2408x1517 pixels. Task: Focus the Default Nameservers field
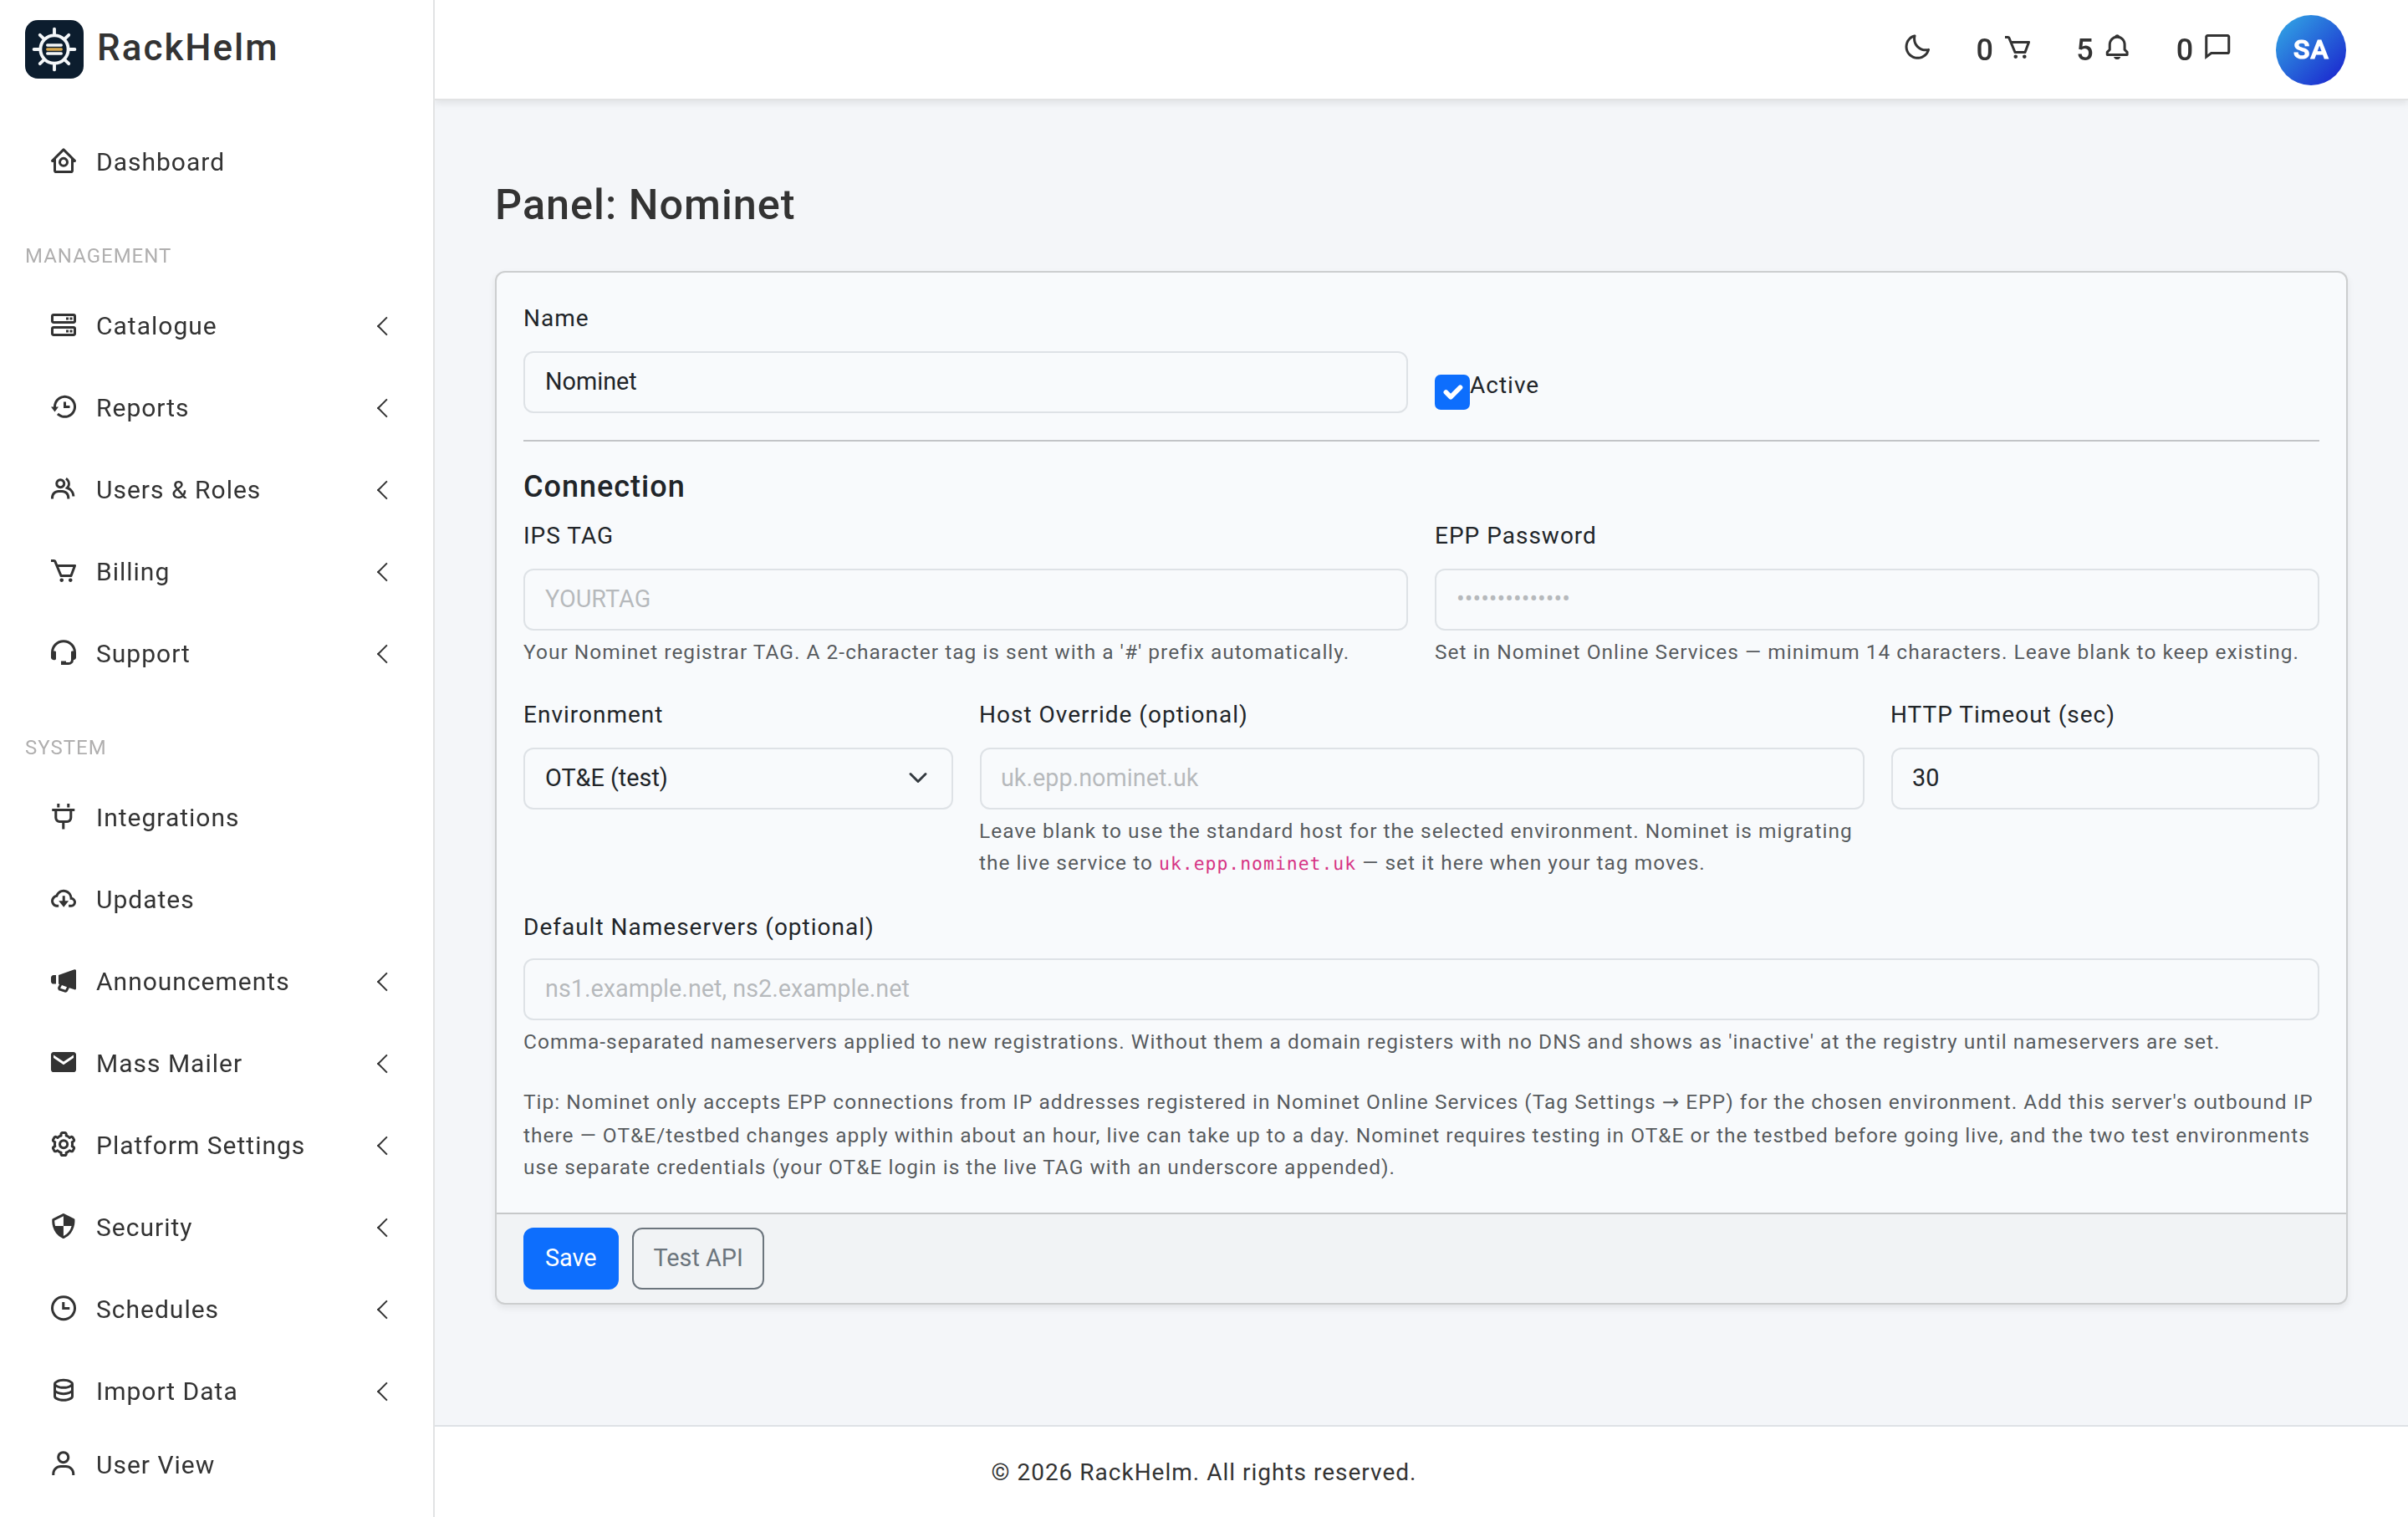tap(1420, 989)
